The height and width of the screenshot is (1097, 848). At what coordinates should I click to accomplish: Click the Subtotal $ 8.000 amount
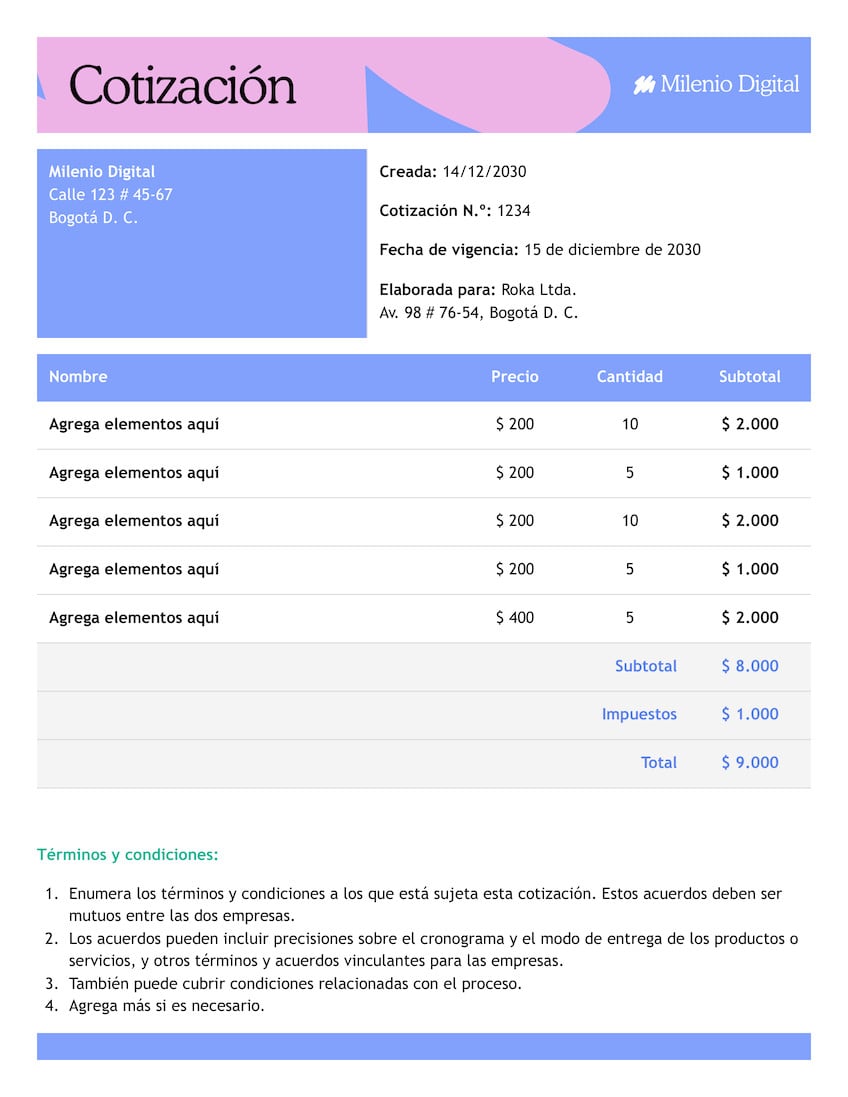[x=750, y=666]
